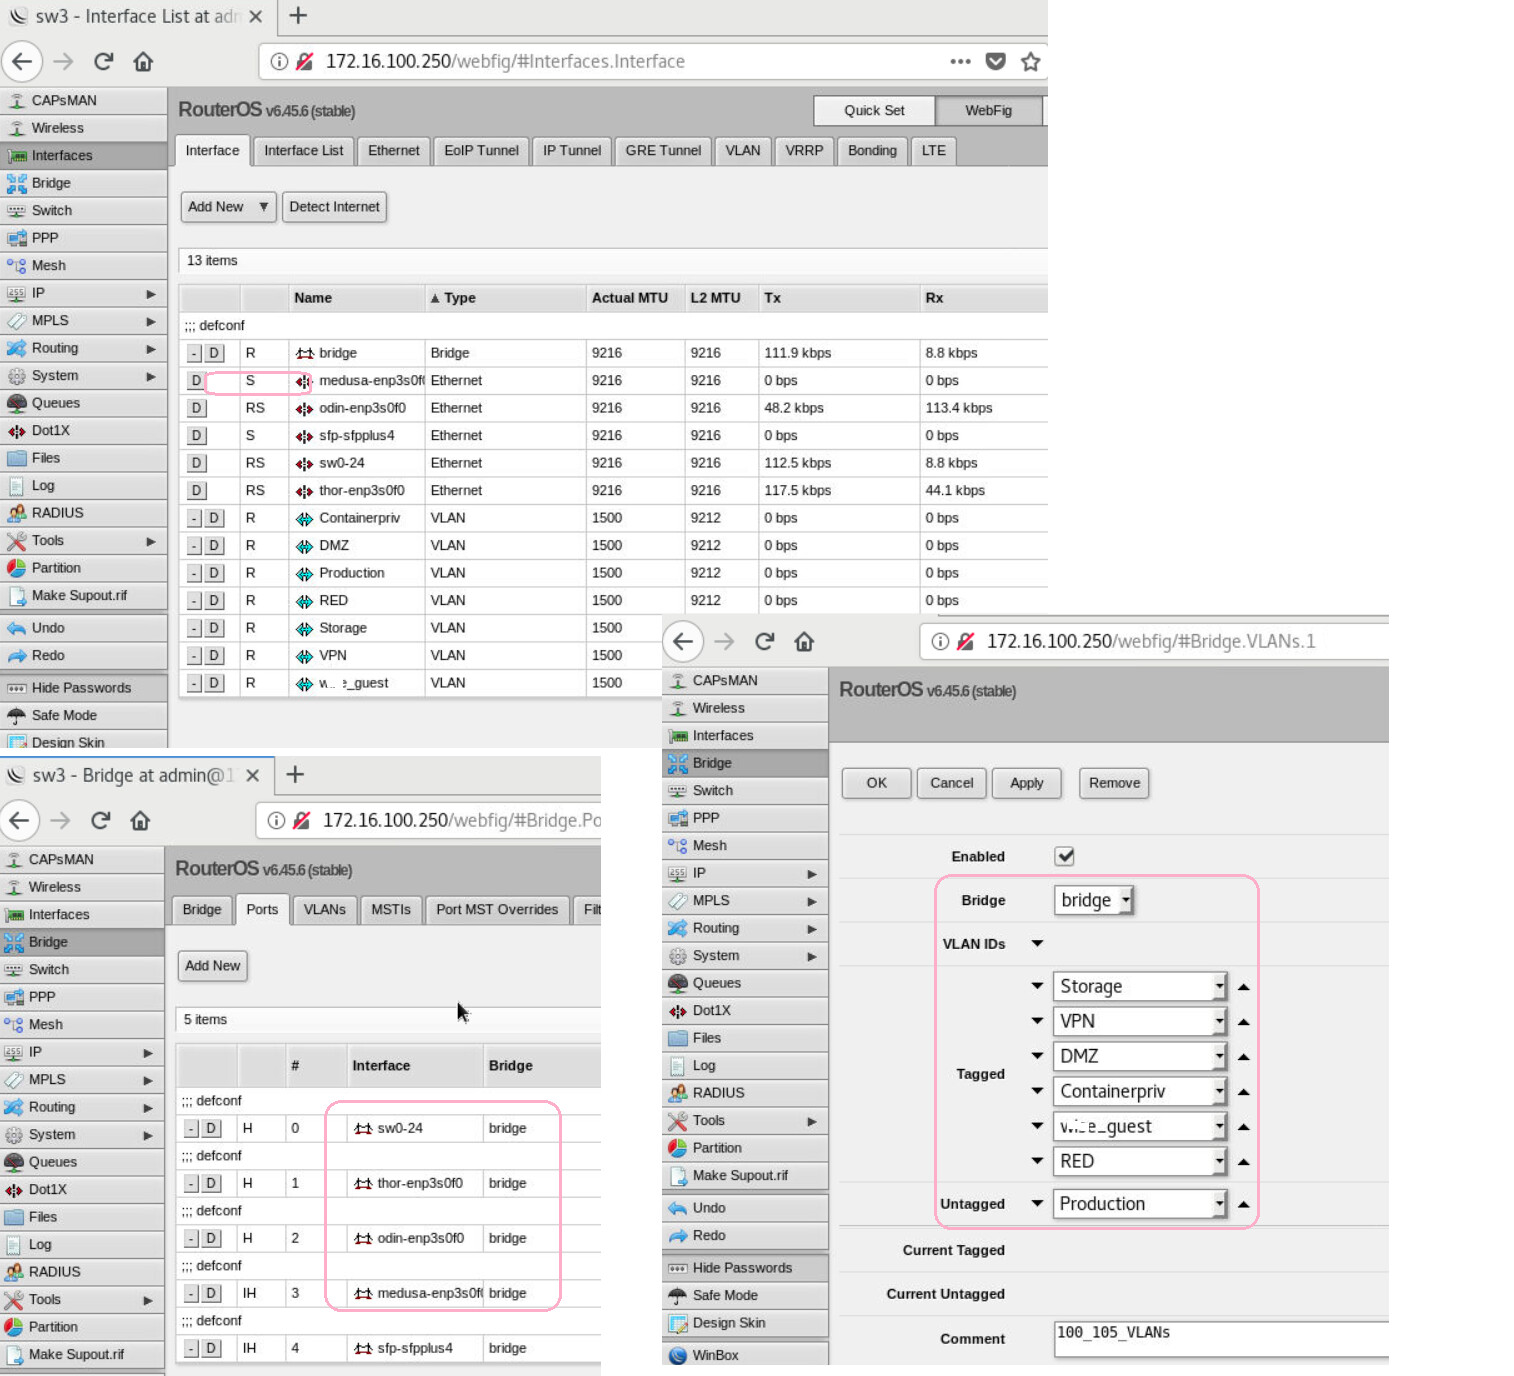Select Bridge in the top window sidebar
1514x1376 pixels.
83,183
